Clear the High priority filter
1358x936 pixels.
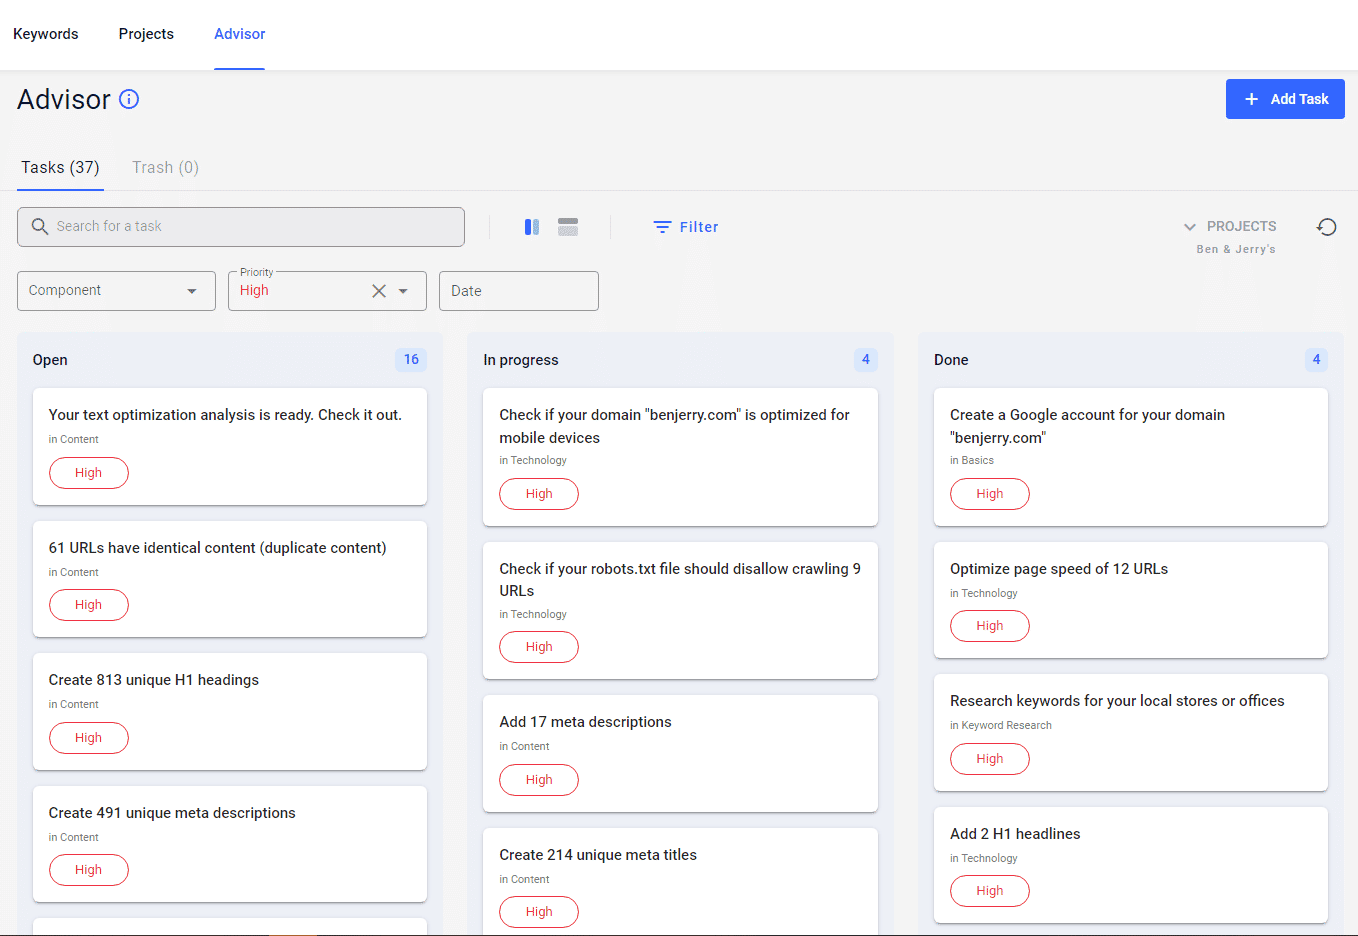(379, 291)
